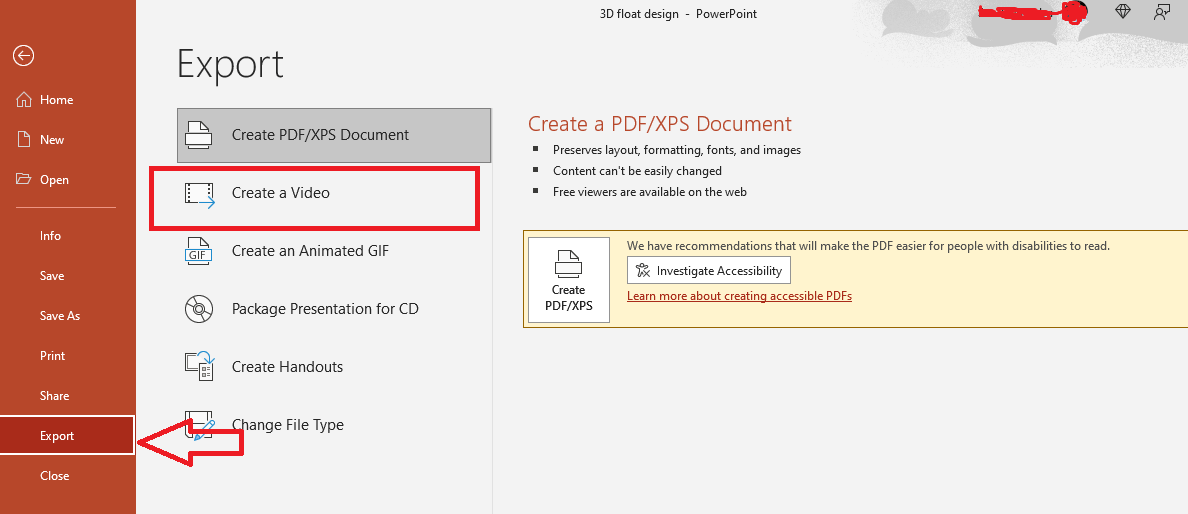
Task: Click the Create Handouts icon
Action: [x=200, y=367]
